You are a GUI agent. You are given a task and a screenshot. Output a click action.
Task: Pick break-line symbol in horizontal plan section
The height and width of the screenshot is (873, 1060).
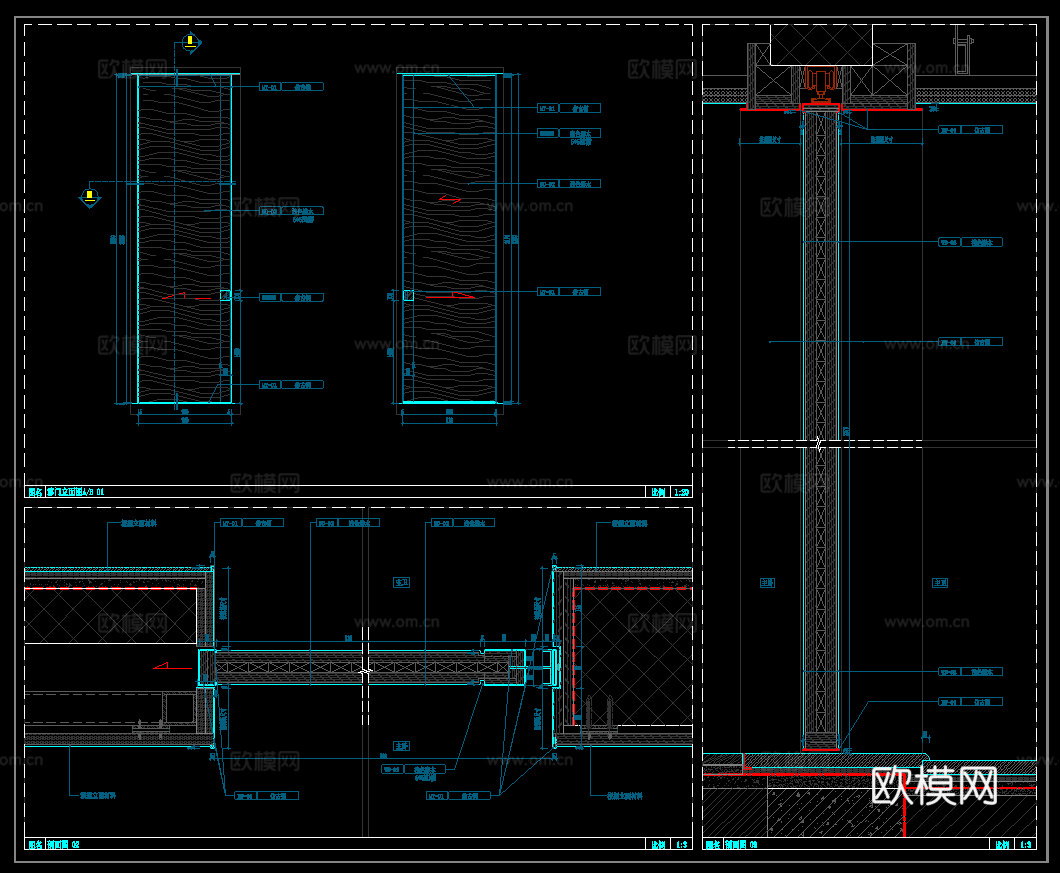[365, 671]
